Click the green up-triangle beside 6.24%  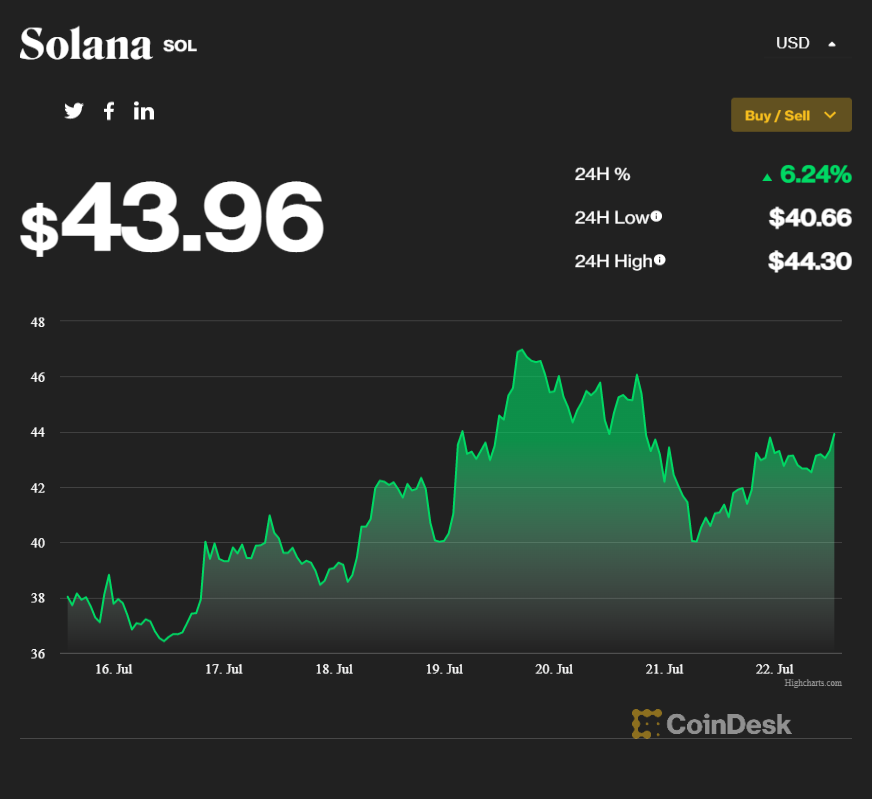767,177
